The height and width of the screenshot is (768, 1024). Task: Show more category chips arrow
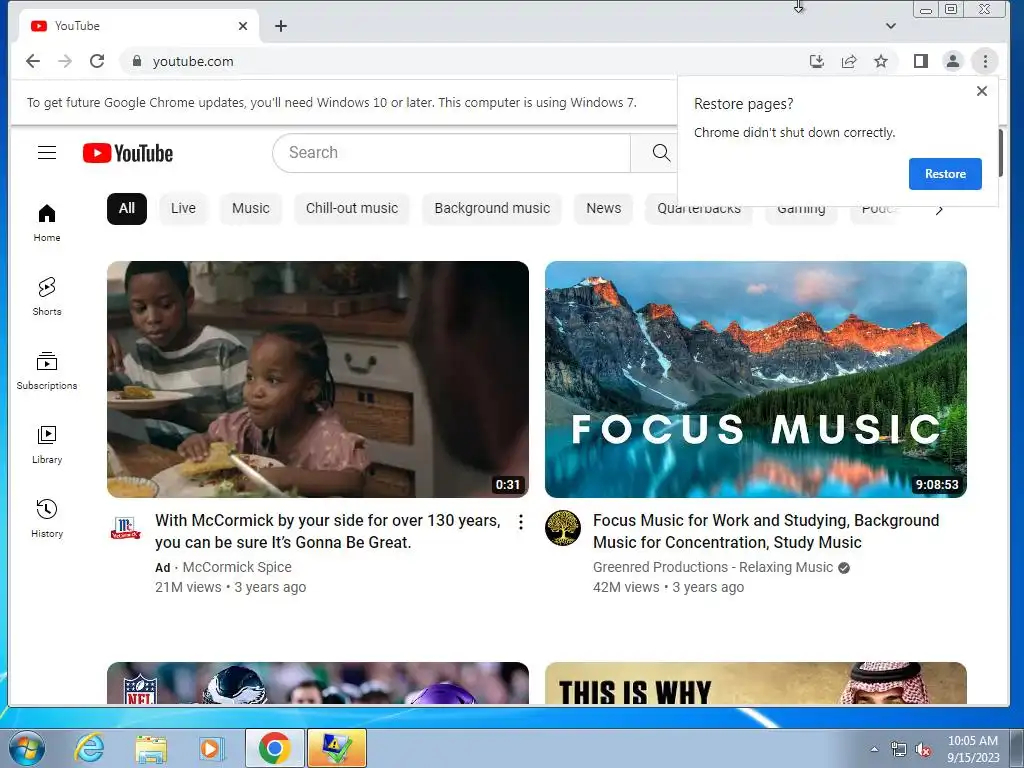939,210
